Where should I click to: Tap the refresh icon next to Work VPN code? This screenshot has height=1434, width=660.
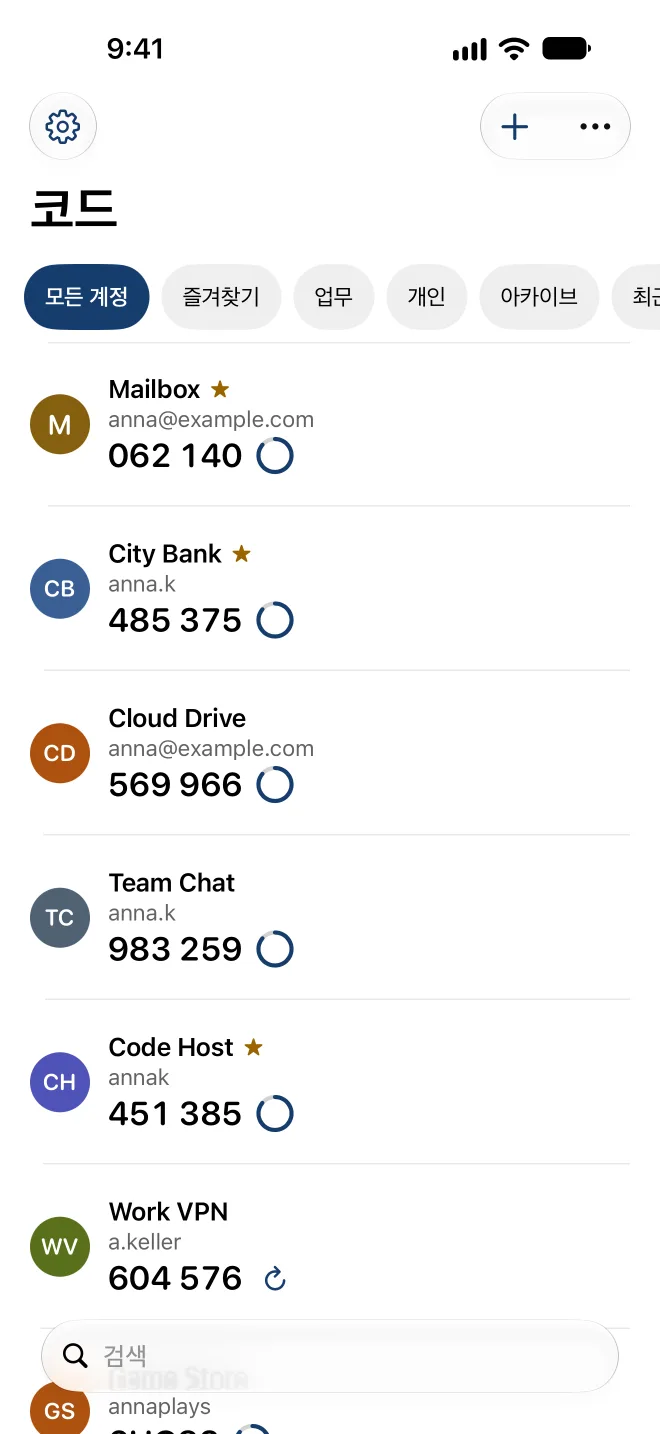pos(275,1278)
